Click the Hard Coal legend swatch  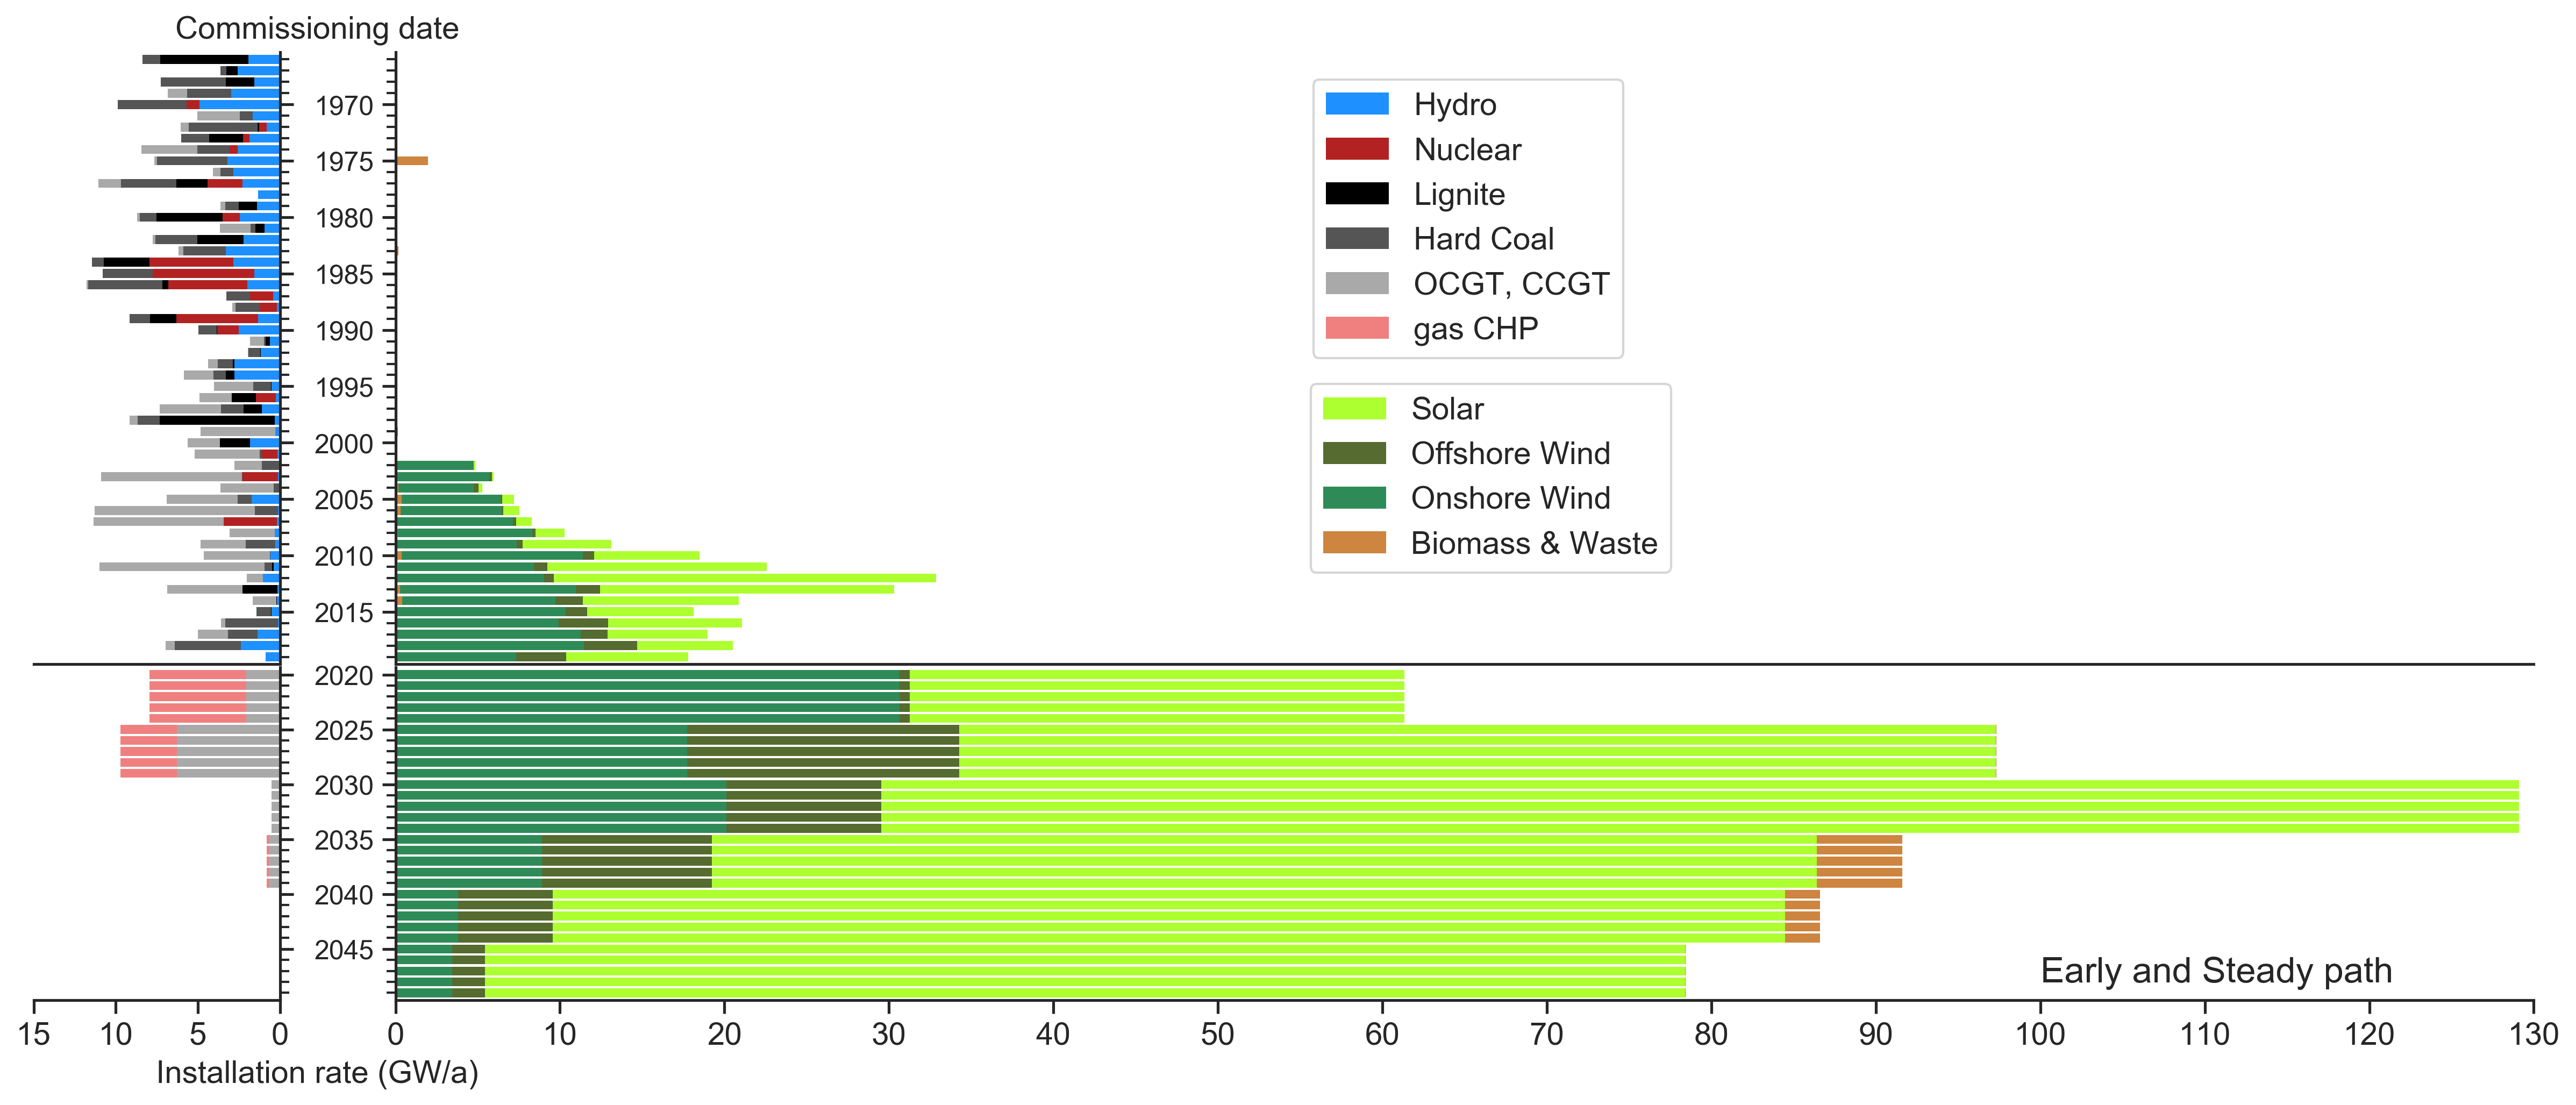[1357, 239]
